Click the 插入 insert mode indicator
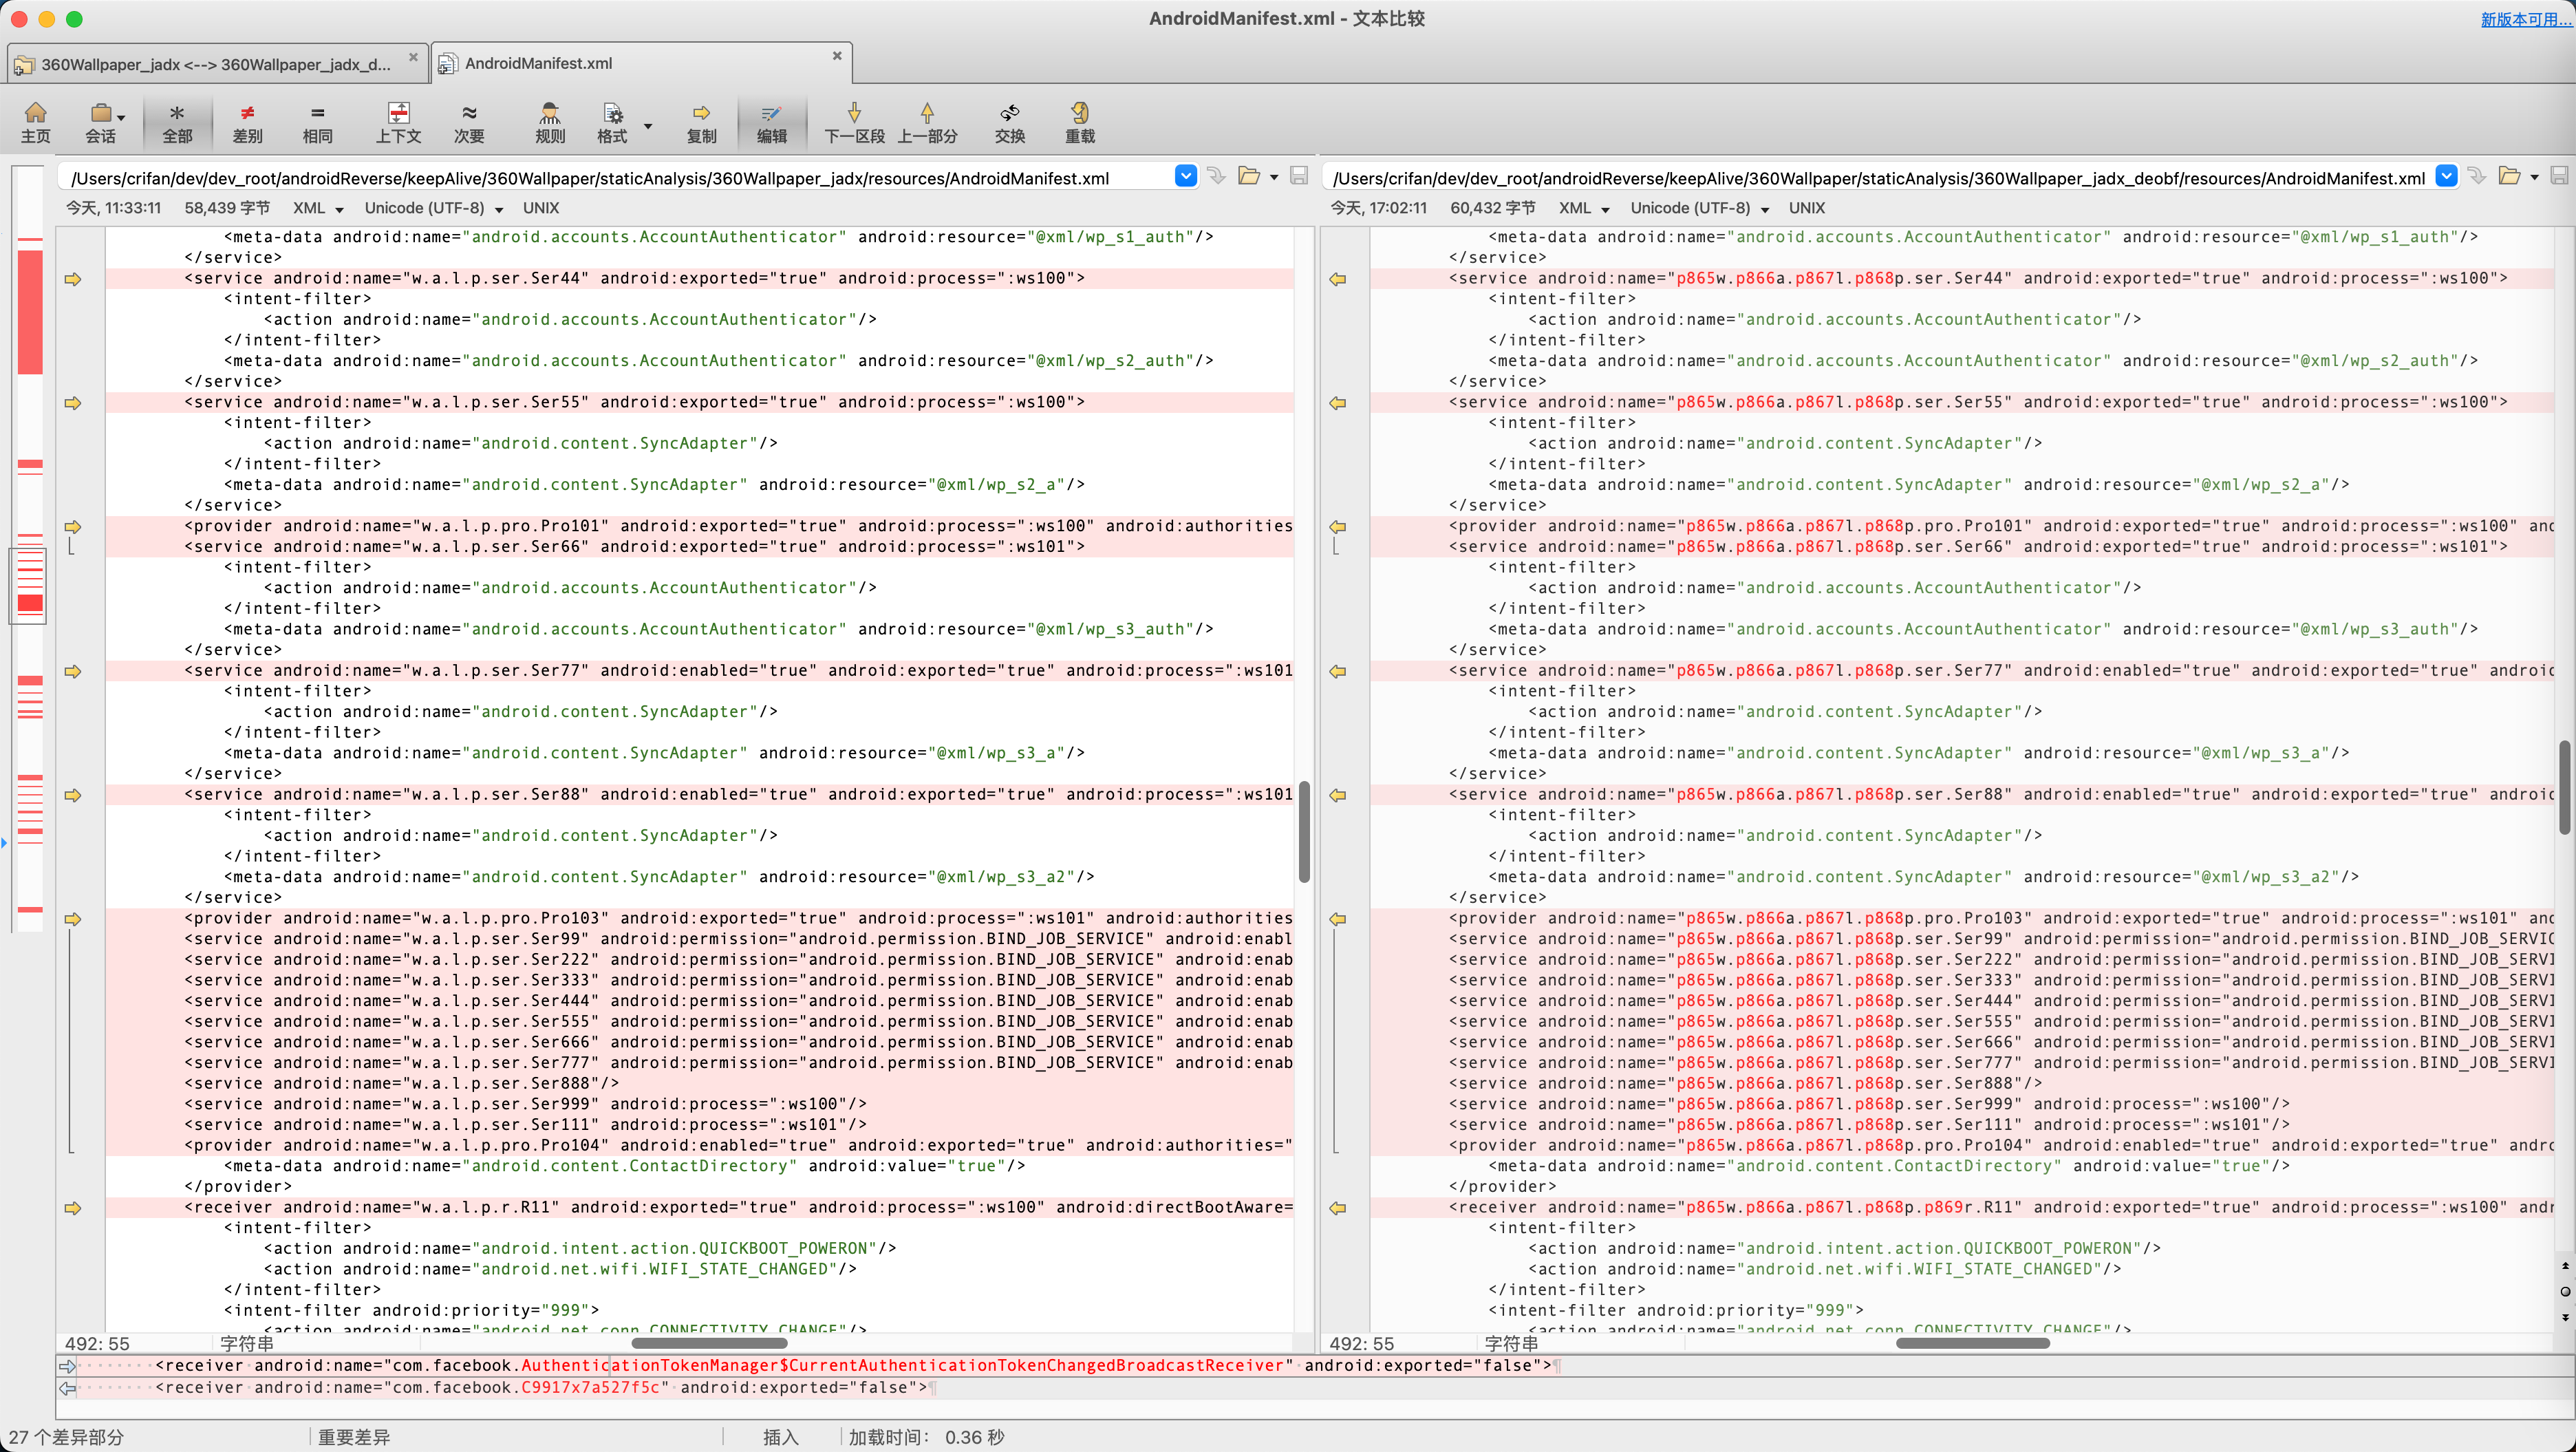2576x1452 pixels. pos(781,1437)
